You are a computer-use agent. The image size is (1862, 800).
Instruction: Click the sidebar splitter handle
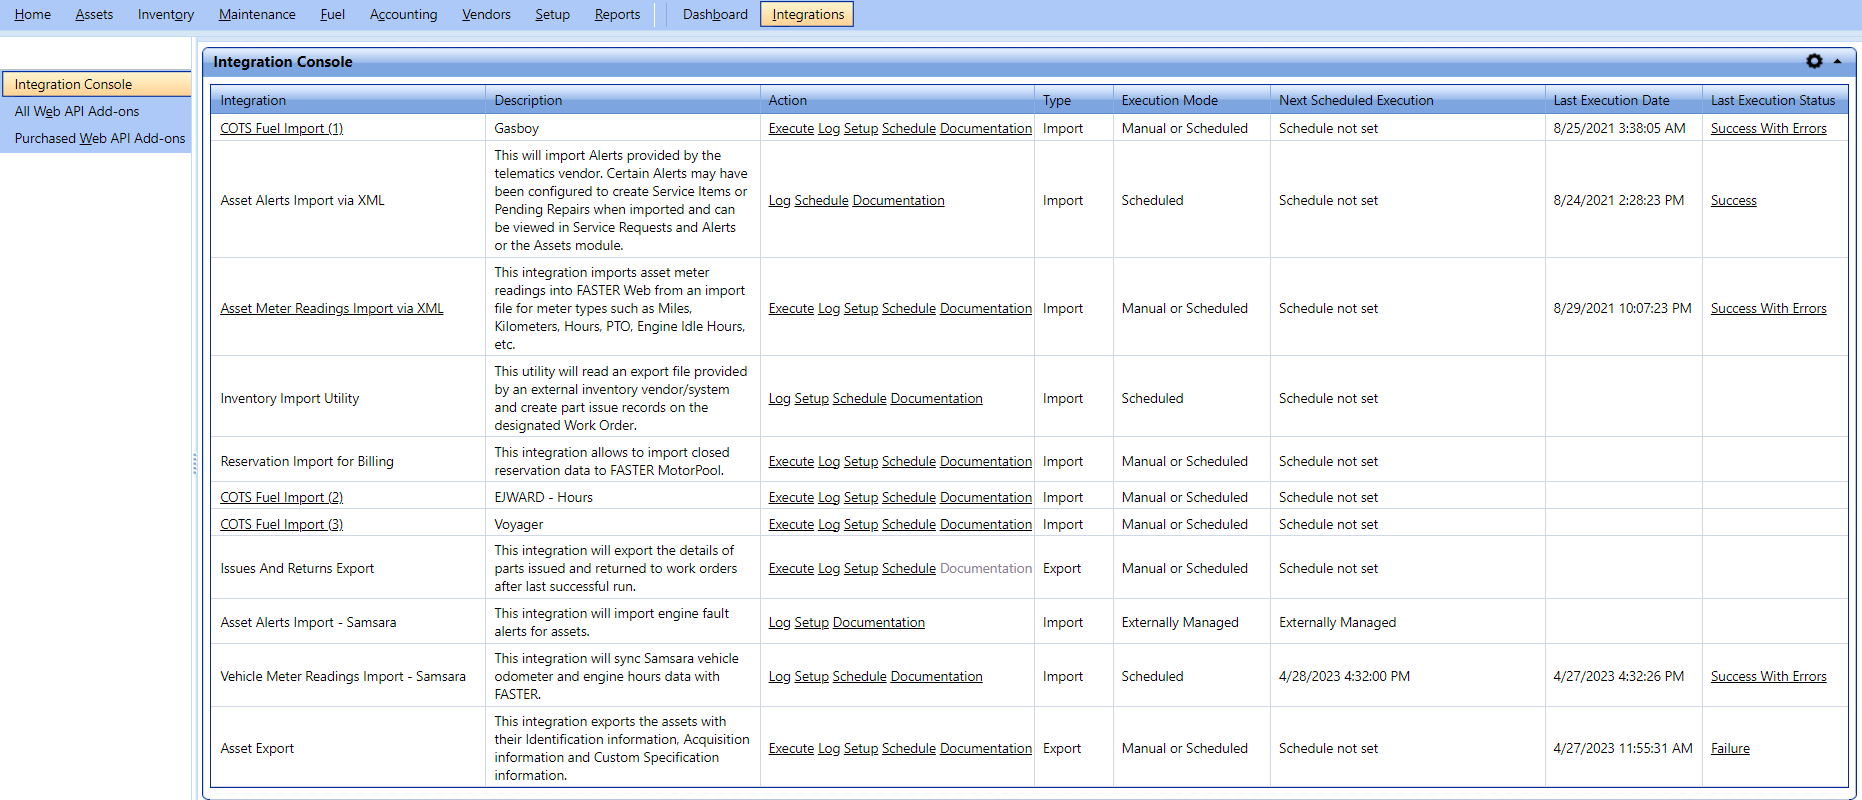pos(195,464)
